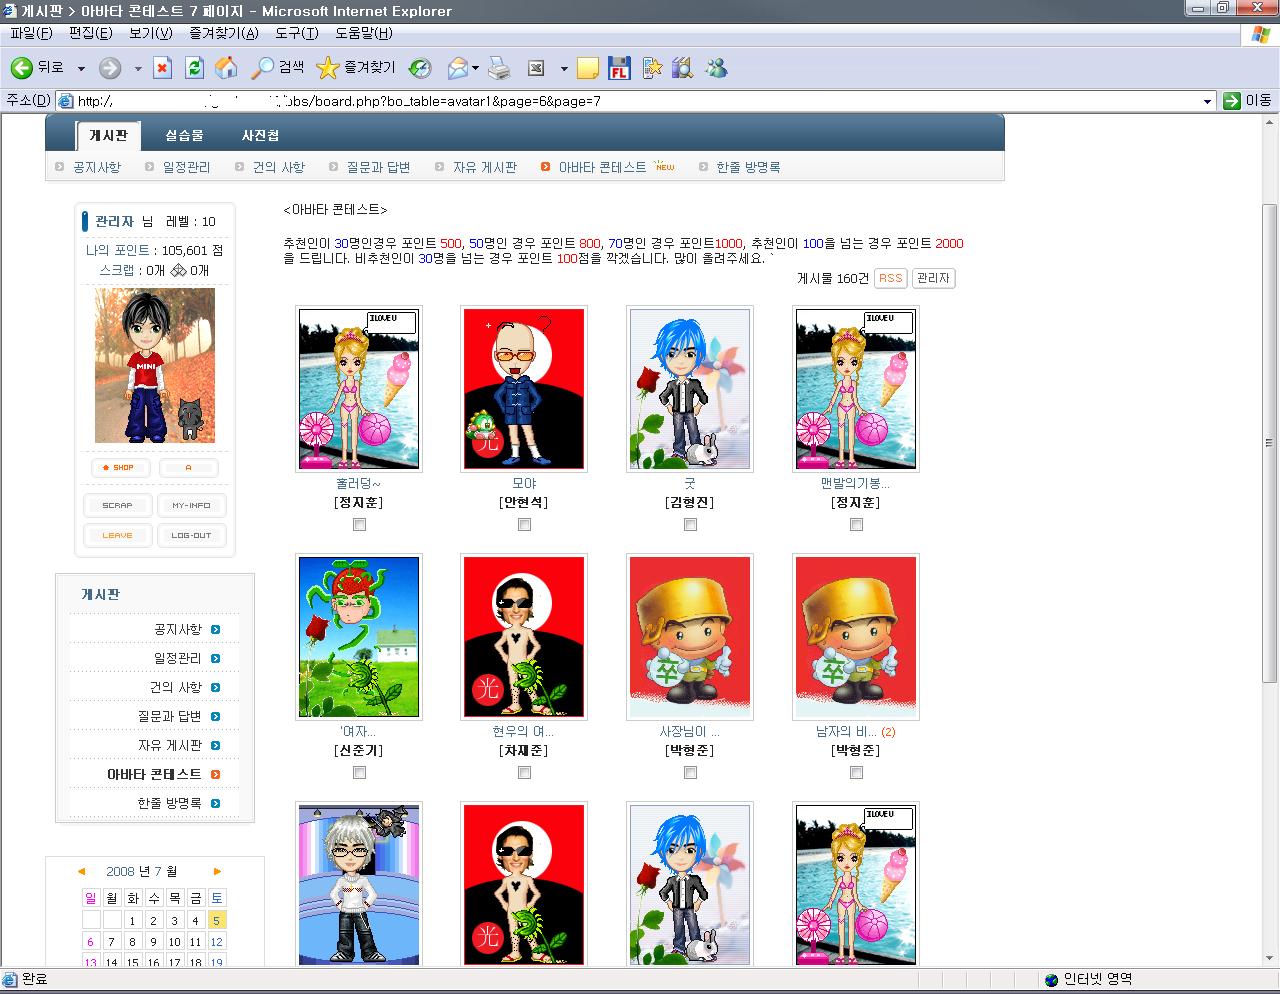Switch to the 사진첩 tab

tap(260, 135)
